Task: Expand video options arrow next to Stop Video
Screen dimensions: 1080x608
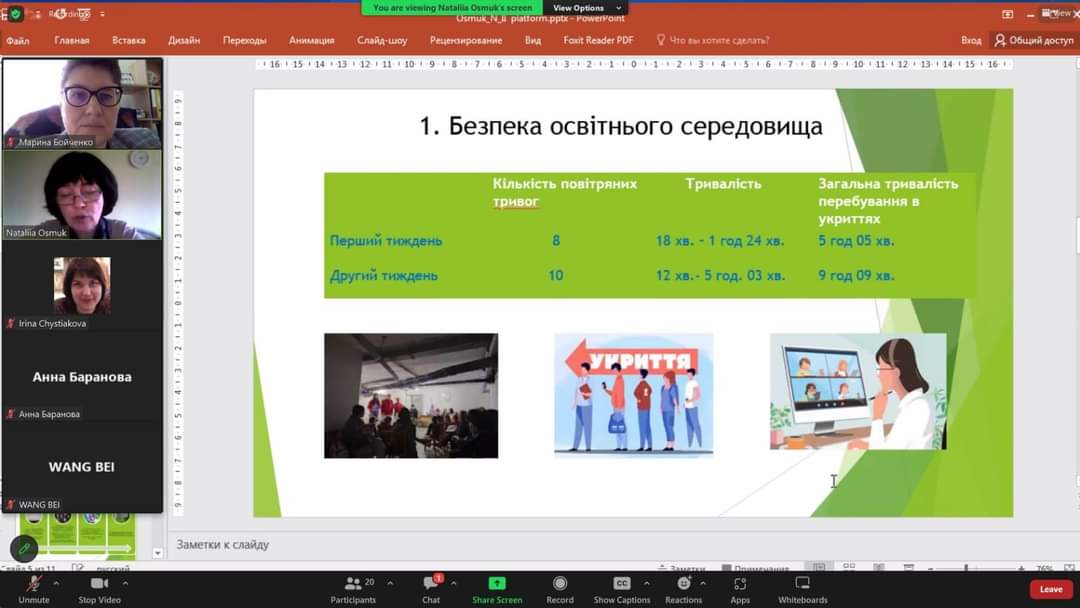Action: [x=125, y=583]
